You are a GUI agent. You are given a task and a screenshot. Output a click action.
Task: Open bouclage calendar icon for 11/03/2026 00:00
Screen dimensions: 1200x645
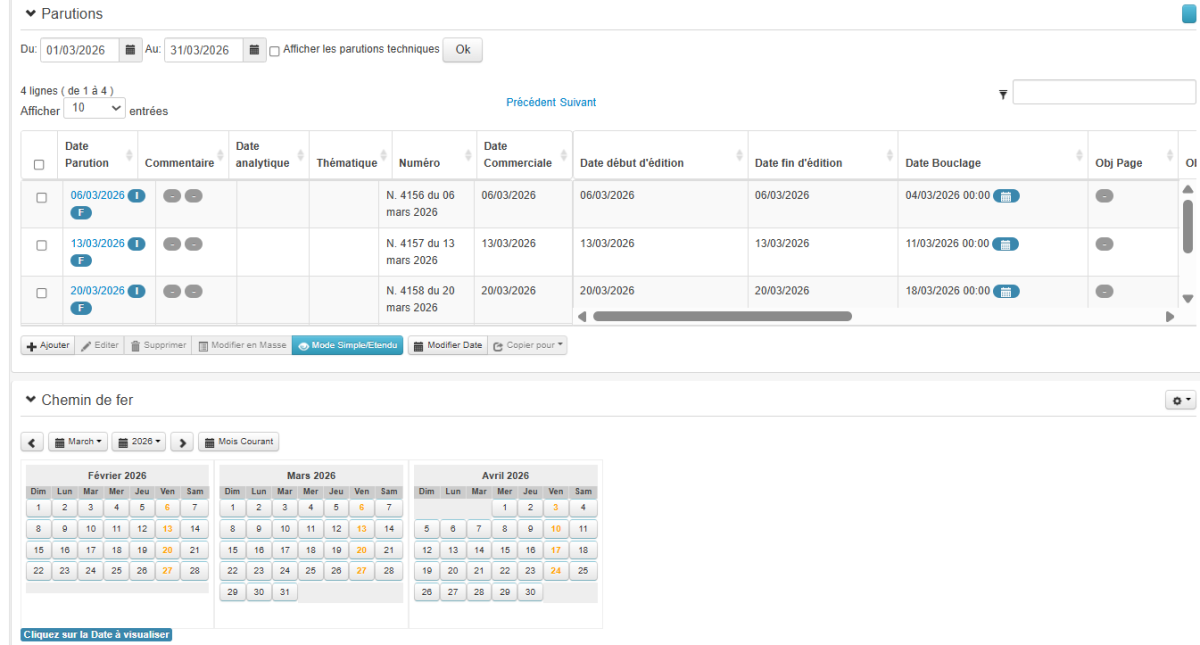click(1006, 244)
